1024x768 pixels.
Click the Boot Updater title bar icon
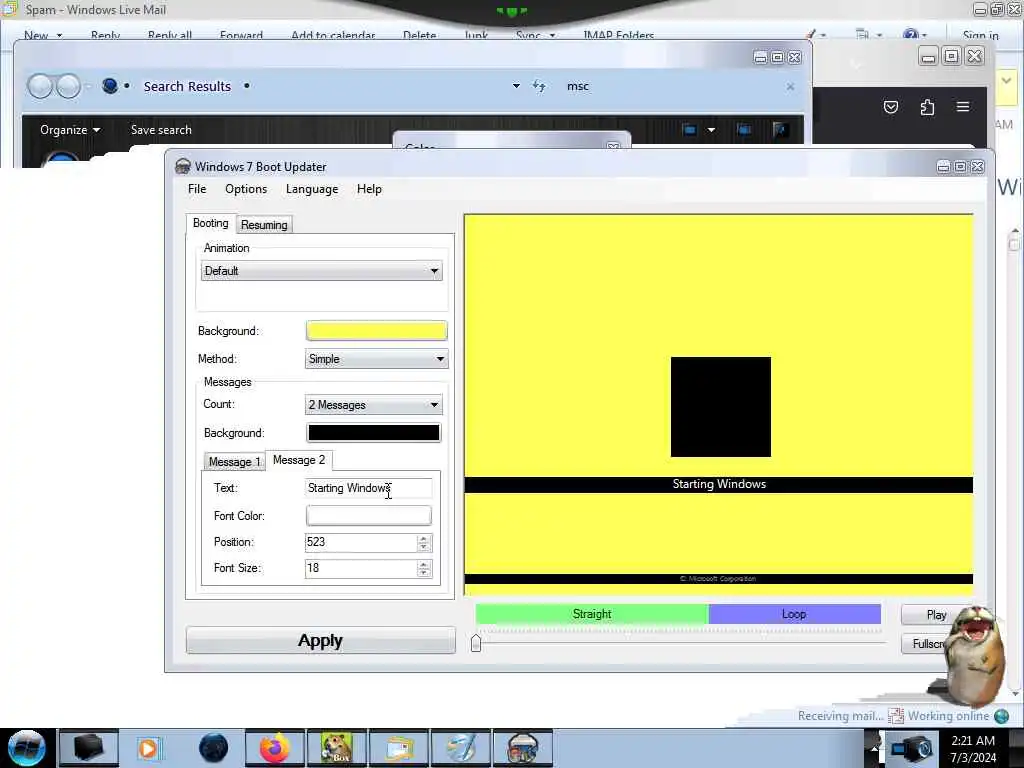[183, 167]
